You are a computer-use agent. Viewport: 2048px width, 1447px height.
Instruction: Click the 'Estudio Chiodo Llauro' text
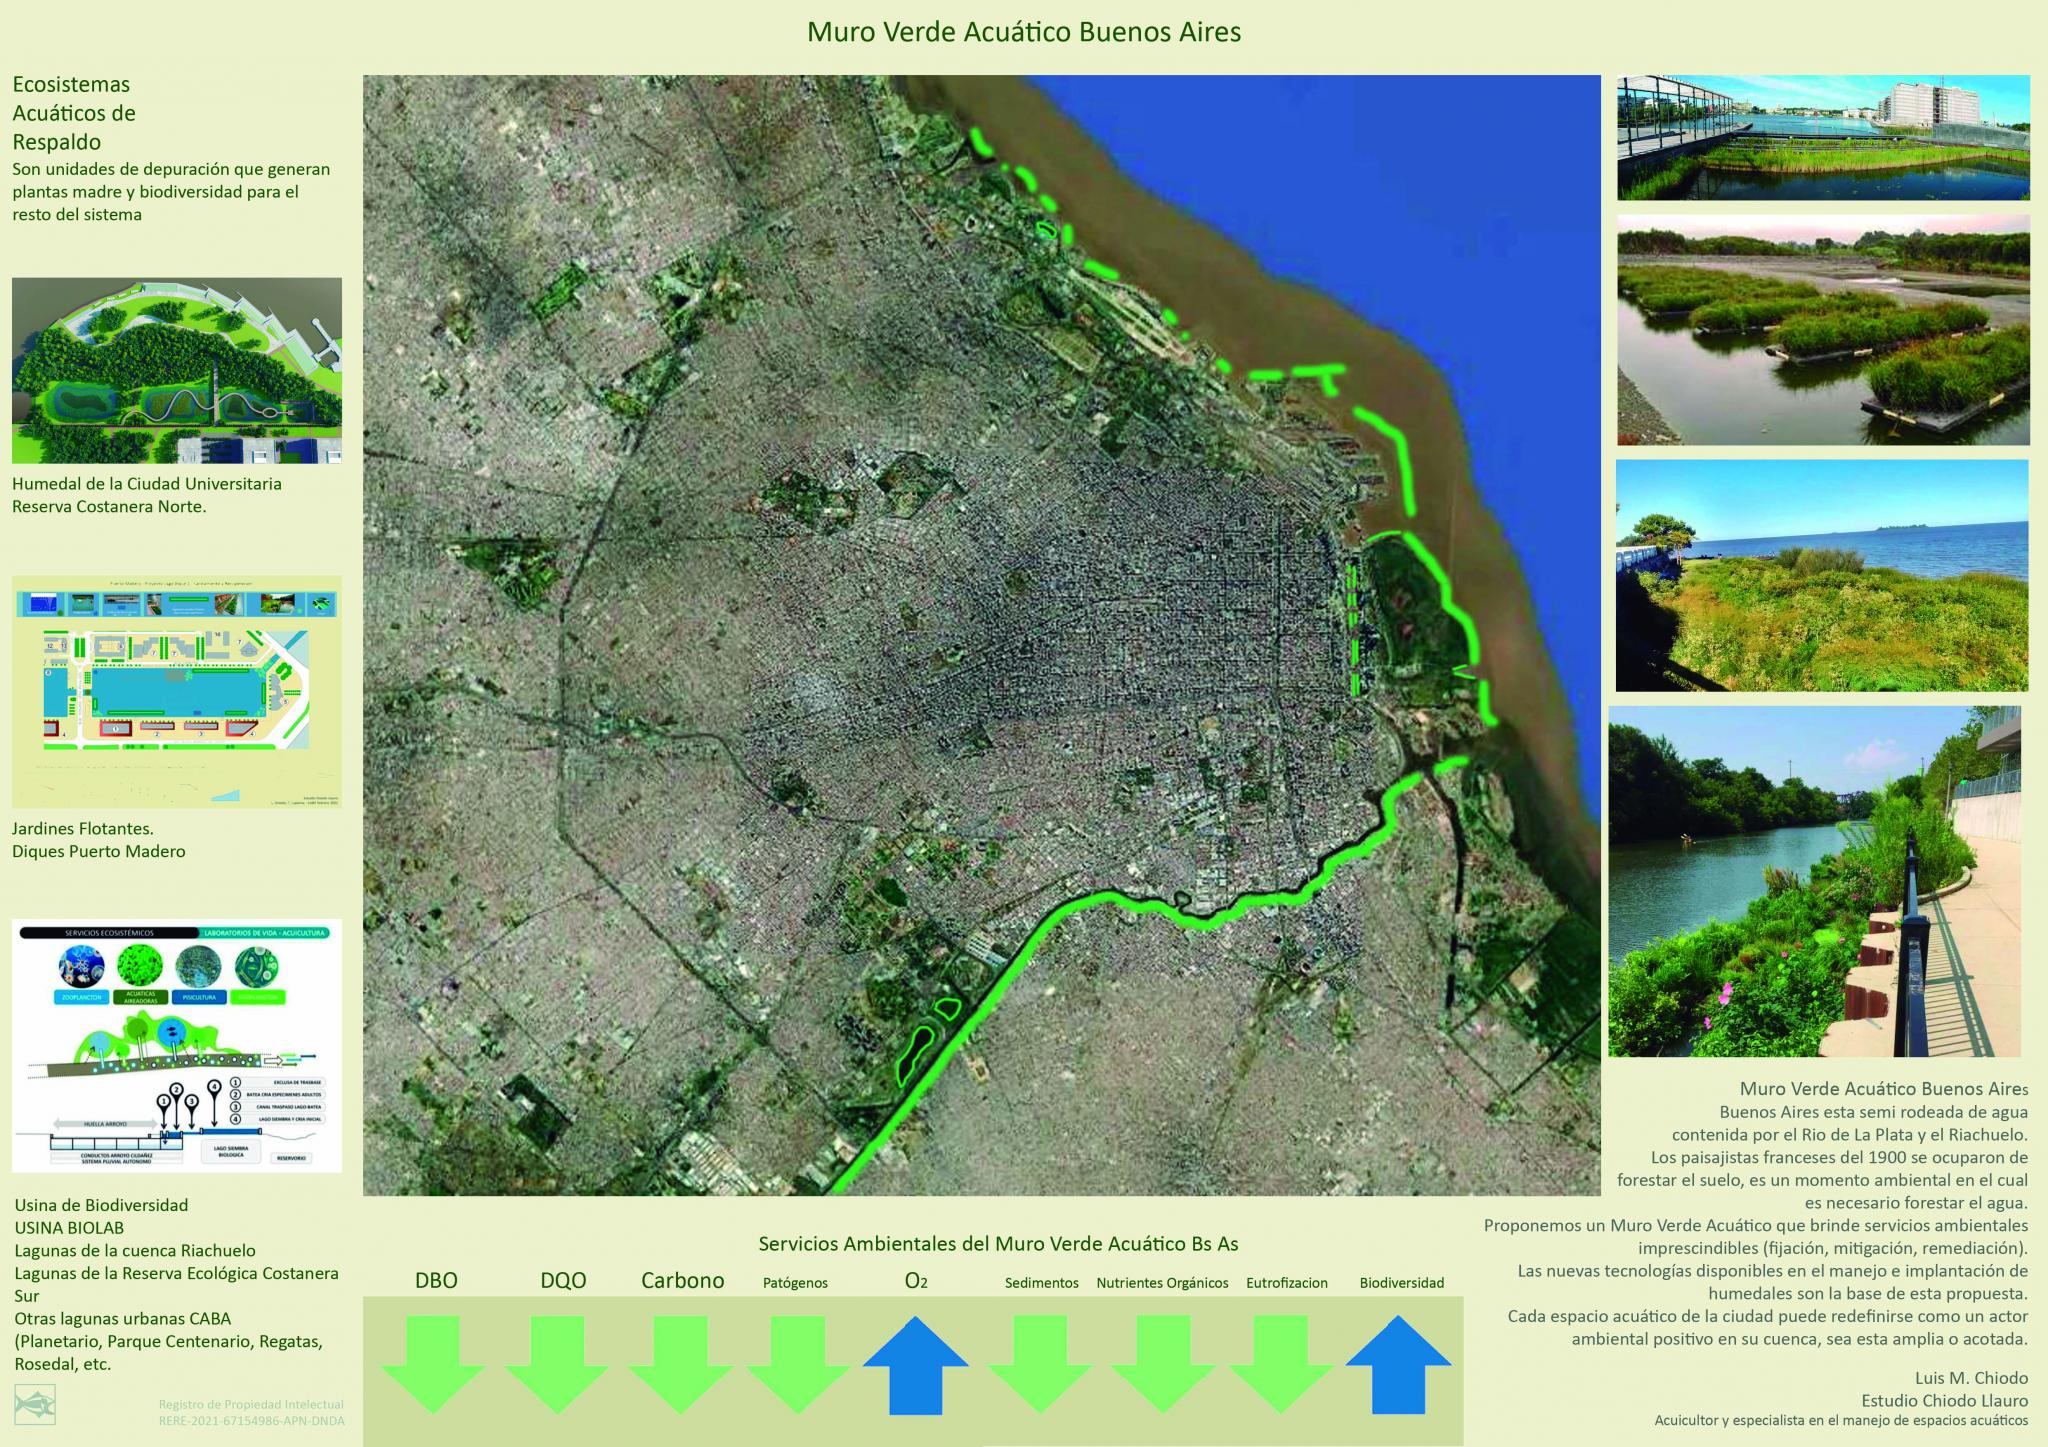[x=1944, y=1401]
